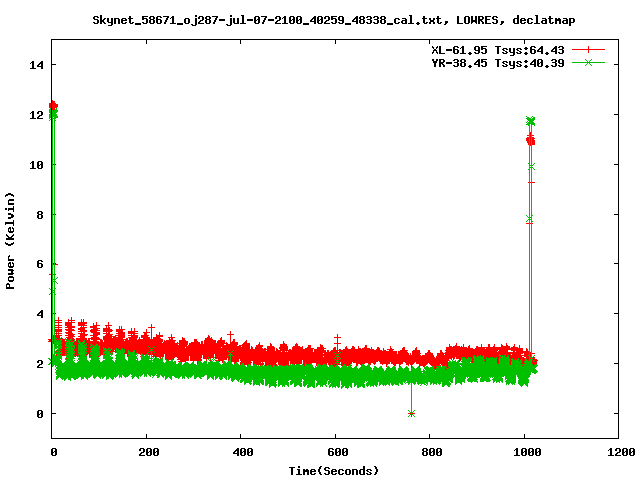The image size is (640, 480).
Task: Click the y-axis tick label 4
Action: pyautogui.click(x=40, y=314)
